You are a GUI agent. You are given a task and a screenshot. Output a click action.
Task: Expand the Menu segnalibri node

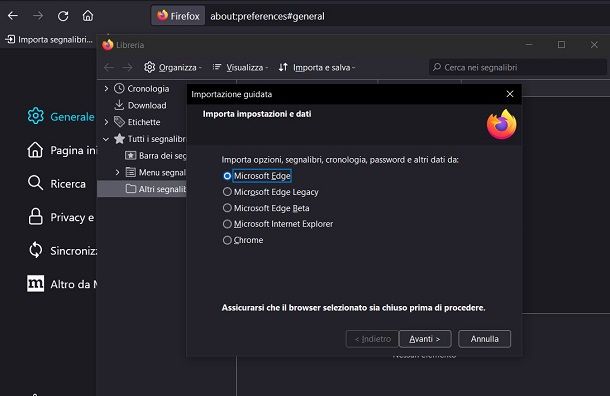(117, 172)
